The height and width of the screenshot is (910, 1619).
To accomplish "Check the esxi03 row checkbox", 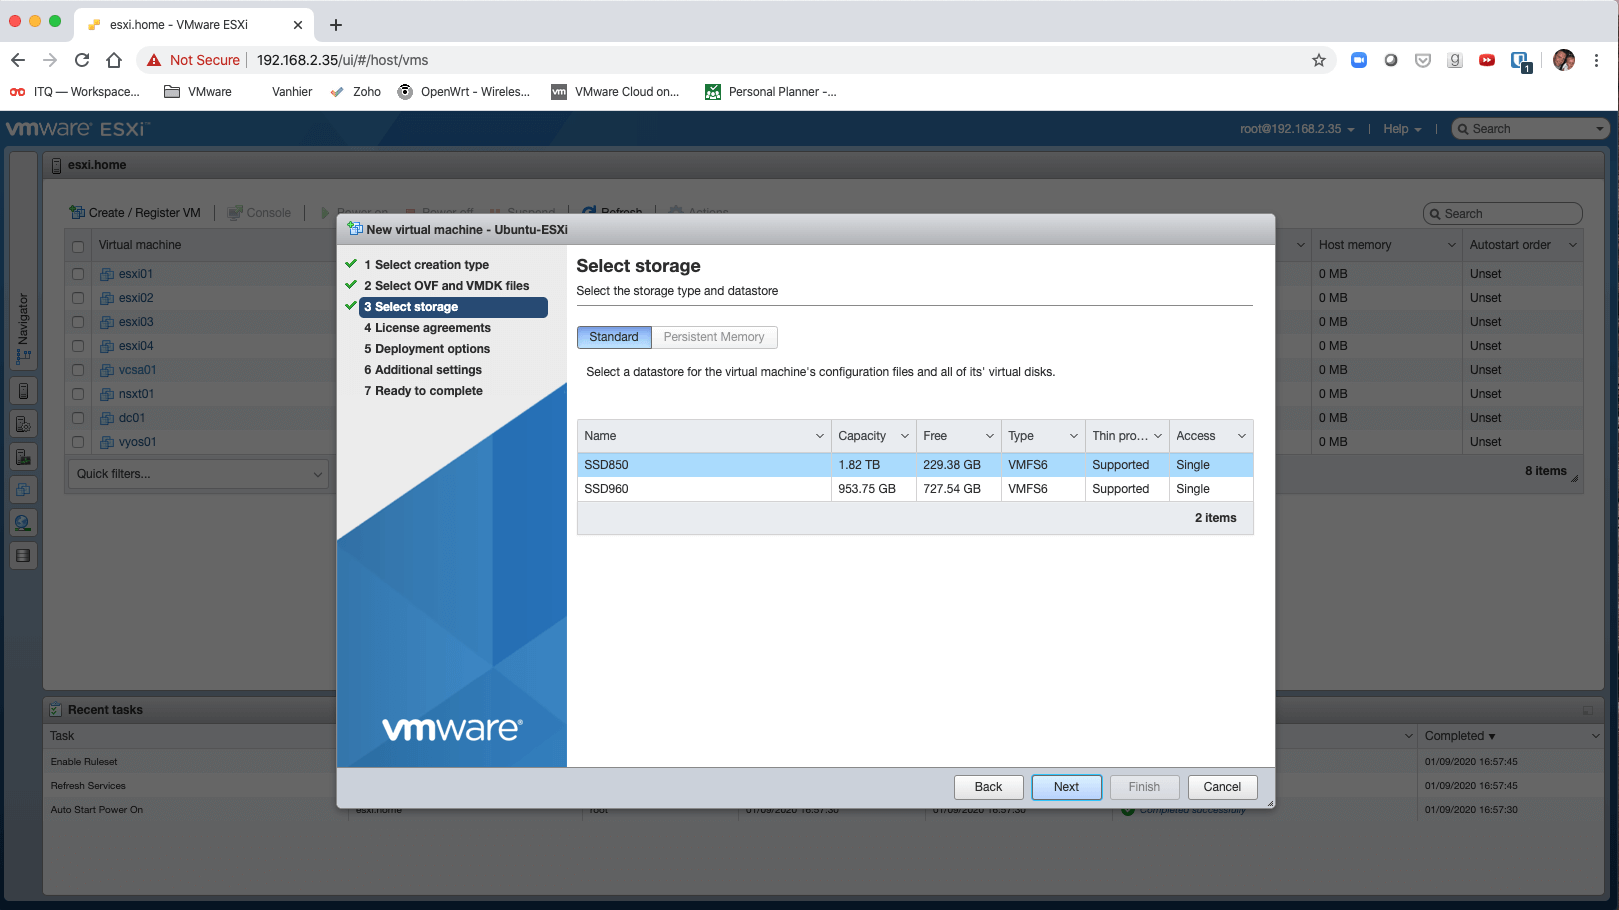I will tap(78, 322).
